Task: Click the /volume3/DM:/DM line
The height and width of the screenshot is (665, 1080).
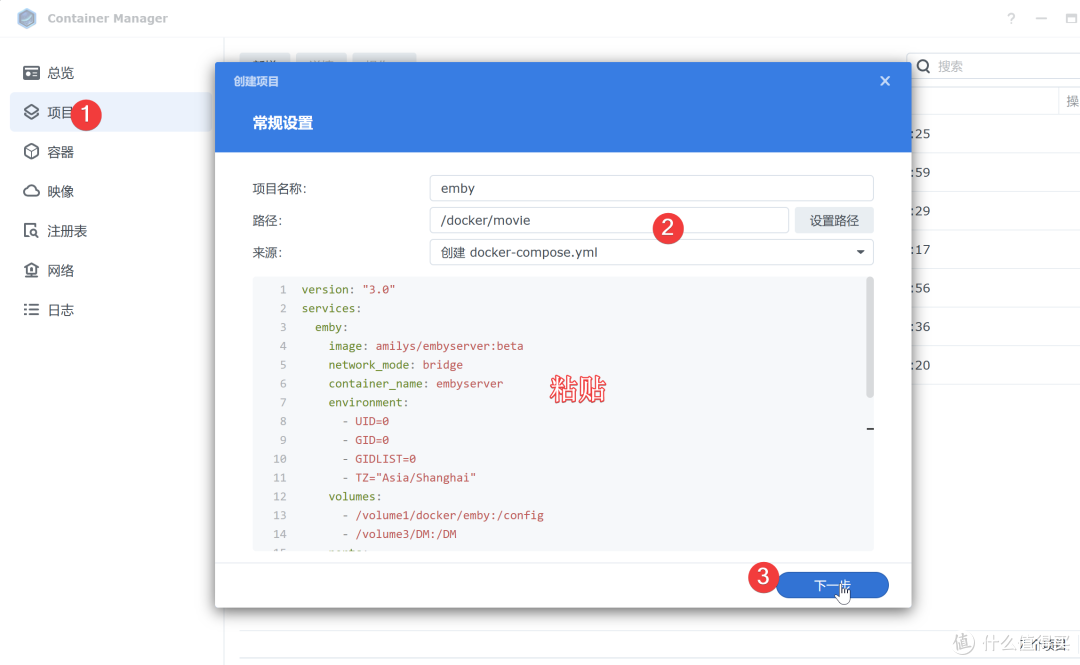Action: coord(399,534)
